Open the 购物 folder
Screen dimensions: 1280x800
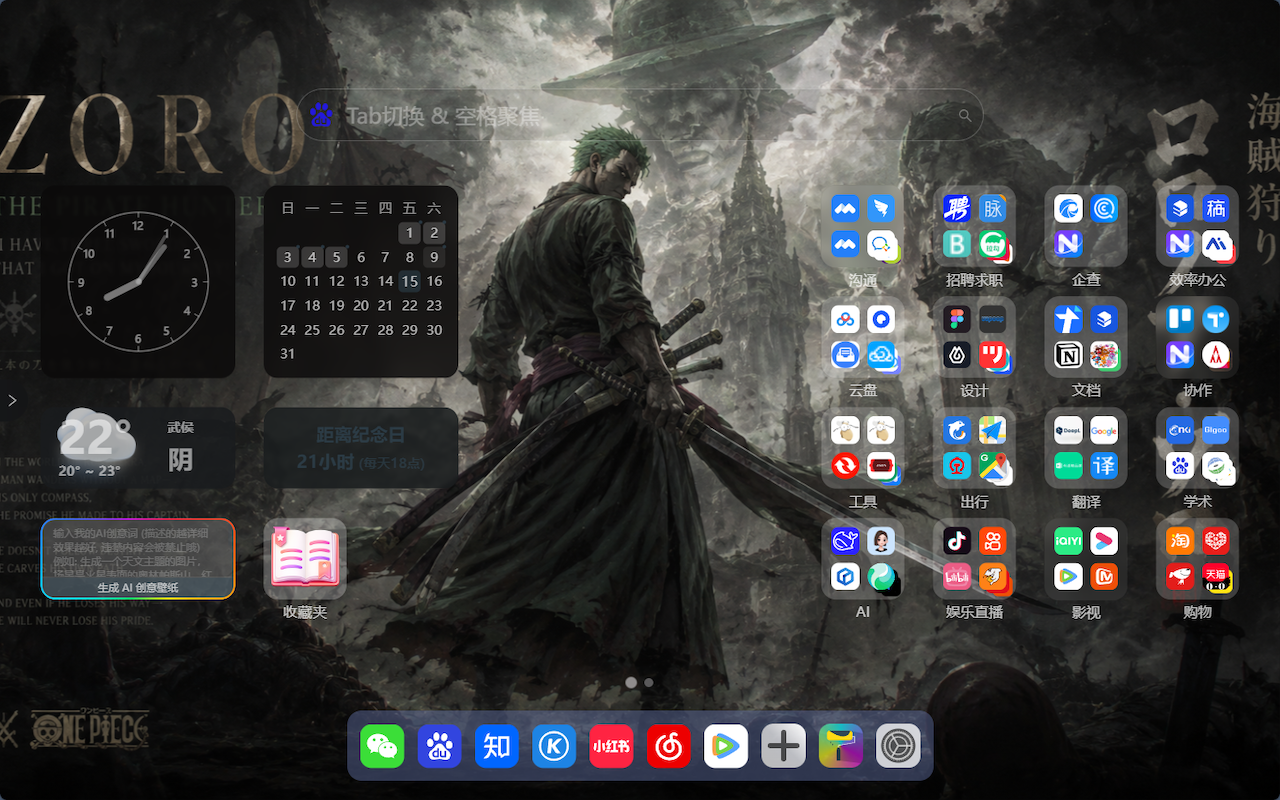pyautogui.click(x=1197, y=559)
